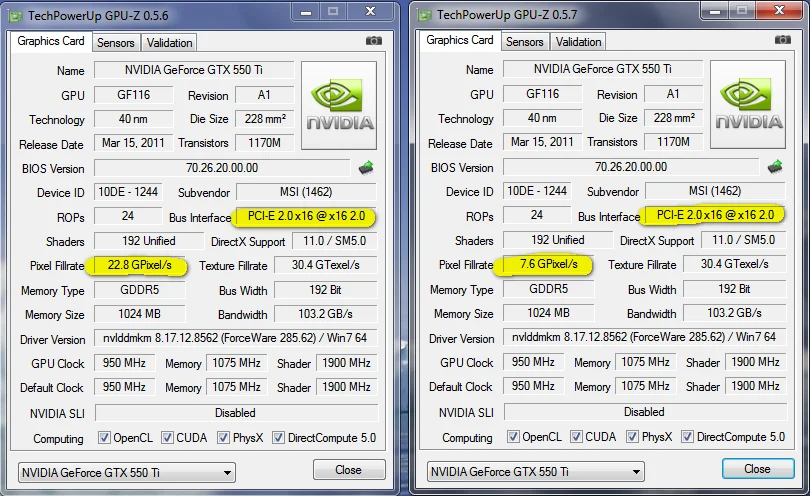
Task: Toggle PhysX checkbox in GPU-Z 0.5.6
Action: tap(223, 438)
